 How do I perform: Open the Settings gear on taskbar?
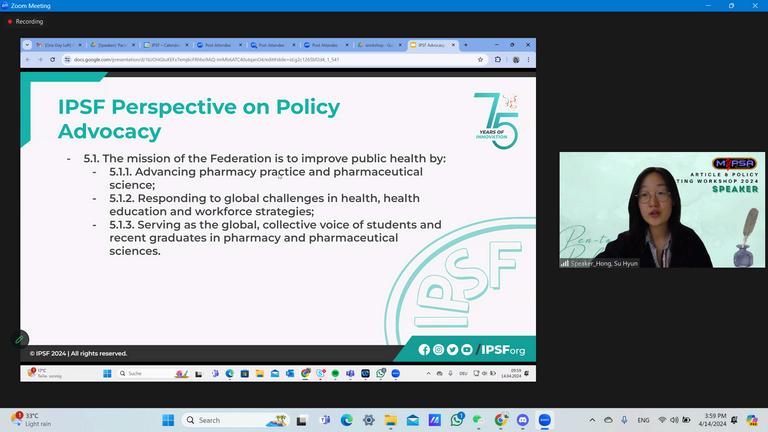pyautogui.click(x=368, y=420)
